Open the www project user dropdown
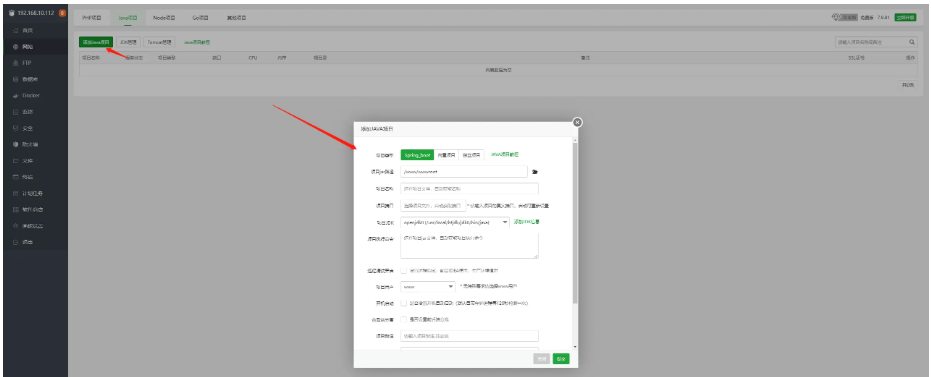This screenshot has width=931, height=377. pyautogui.click(x=428, y=287)
